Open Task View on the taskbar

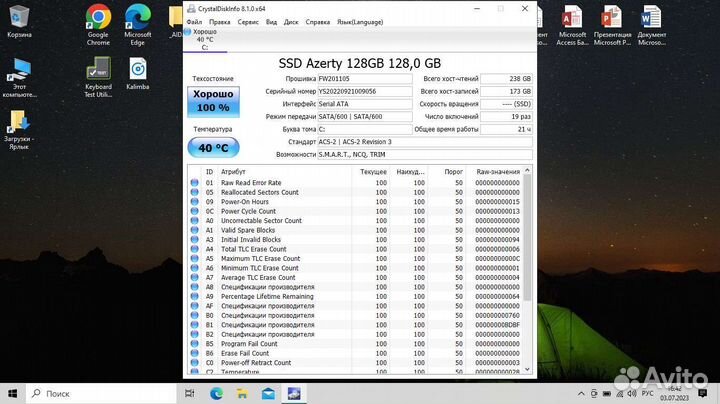tap(189, 393)
